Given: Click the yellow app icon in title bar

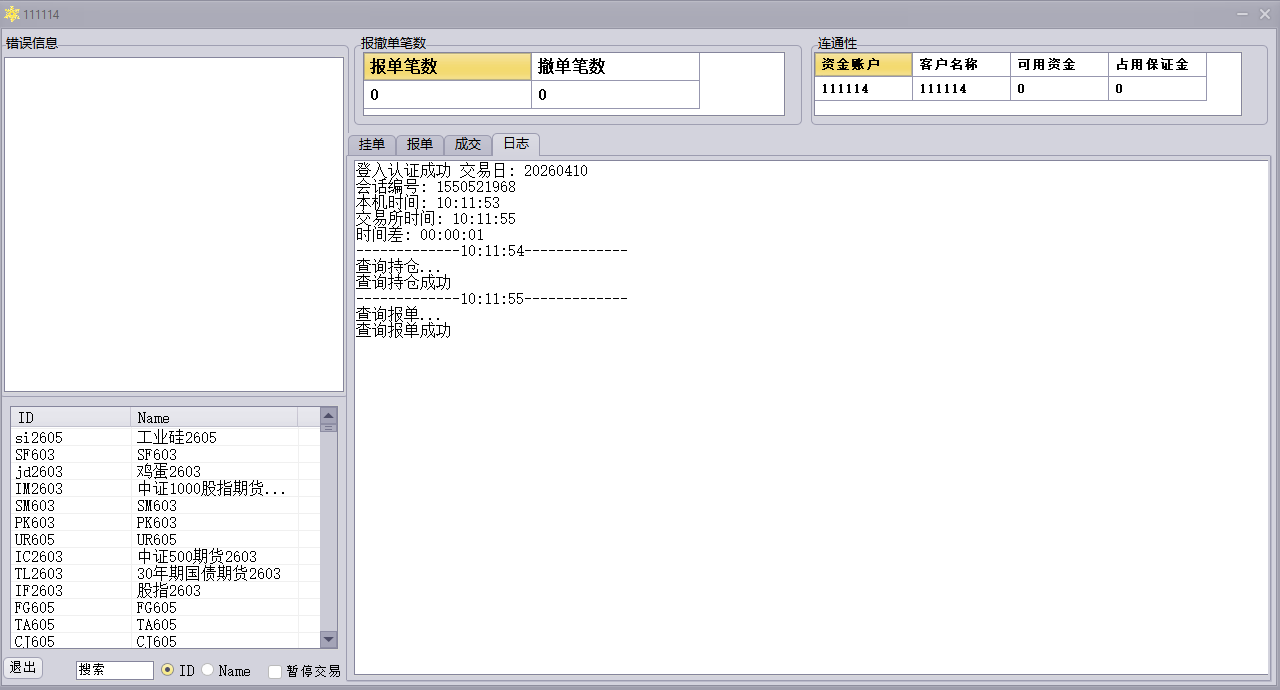Looking at the screenshot, I should [12, 14].
